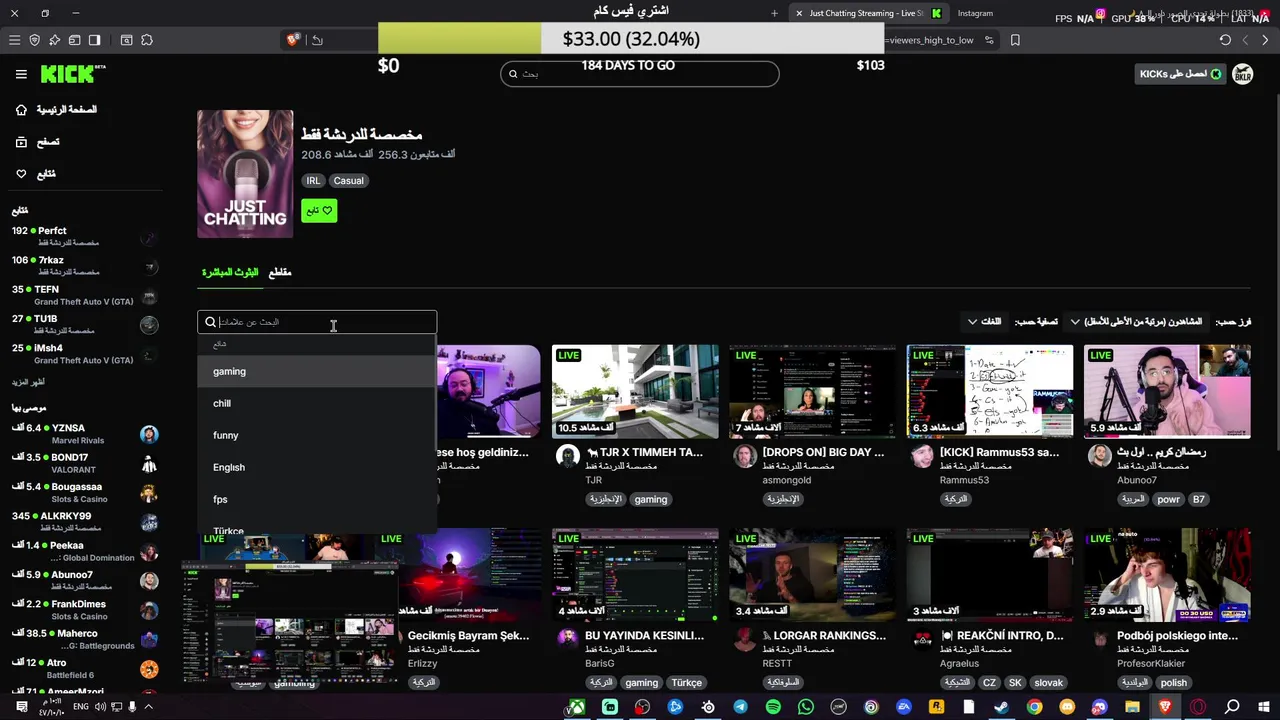This screenshot has height=720, width=1280.
Task: Open TEFN in followed channels
Action: pos(85,295)
